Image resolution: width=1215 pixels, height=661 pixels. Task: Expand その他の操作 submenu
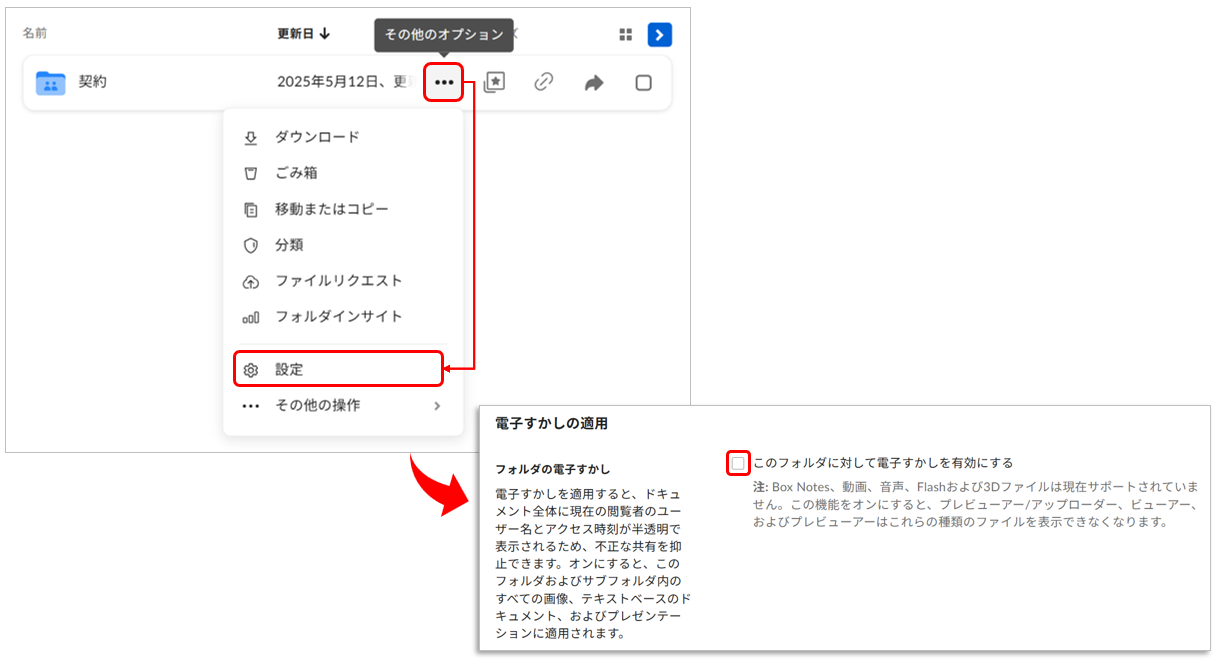click(436, 406)
